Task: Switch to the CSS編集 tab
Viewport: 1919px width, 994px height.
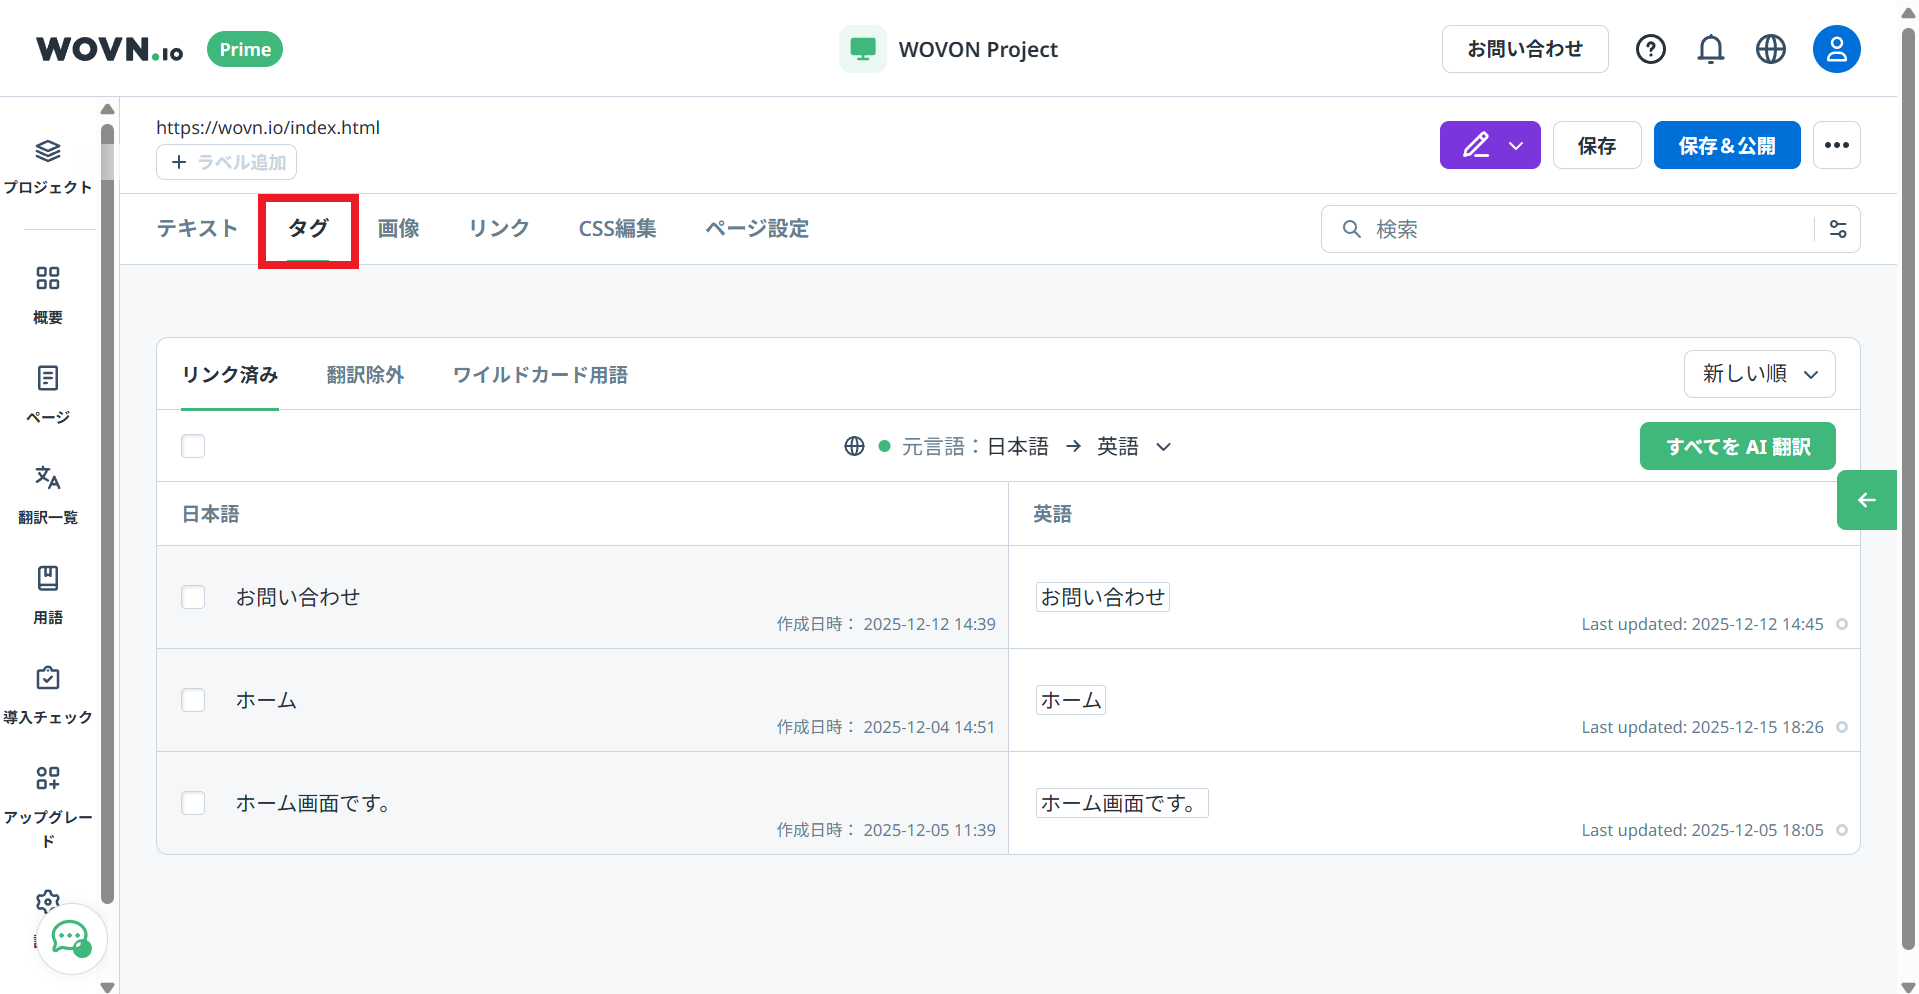Action: point(617,229)
